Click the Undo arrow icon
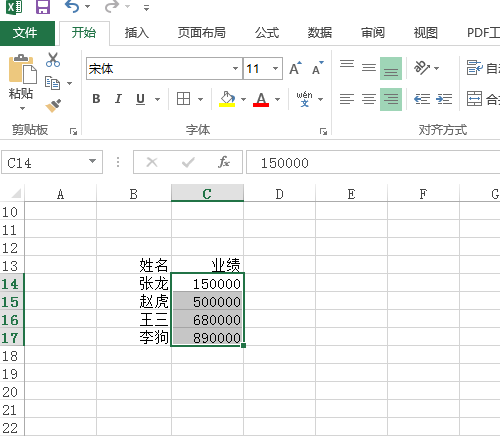The height and width of the screenshot is (436, 500). 72,6
